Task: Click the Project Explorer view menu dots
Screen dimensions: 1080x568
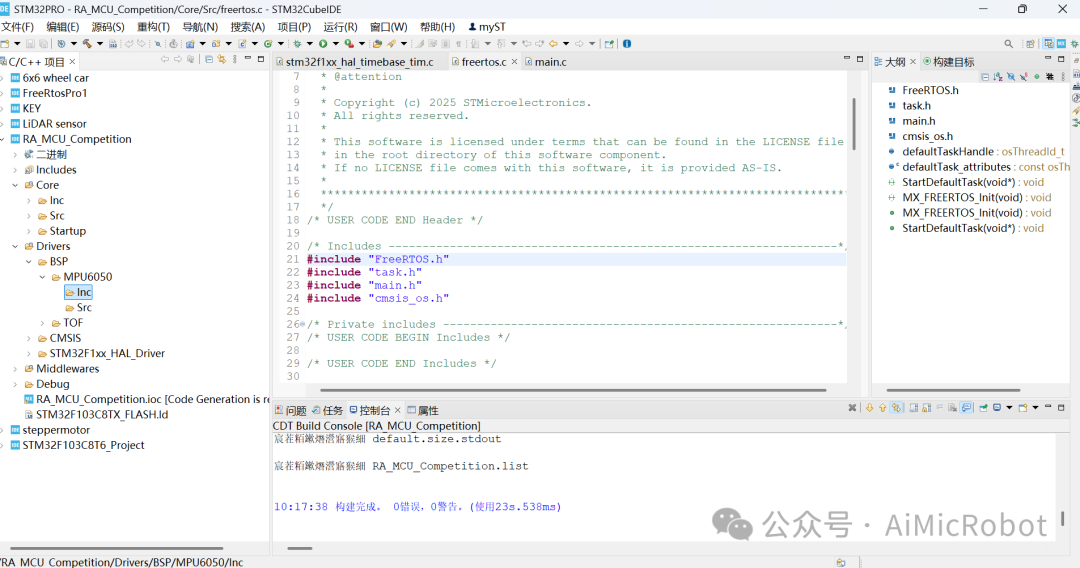Action: (x=235, y=59)
